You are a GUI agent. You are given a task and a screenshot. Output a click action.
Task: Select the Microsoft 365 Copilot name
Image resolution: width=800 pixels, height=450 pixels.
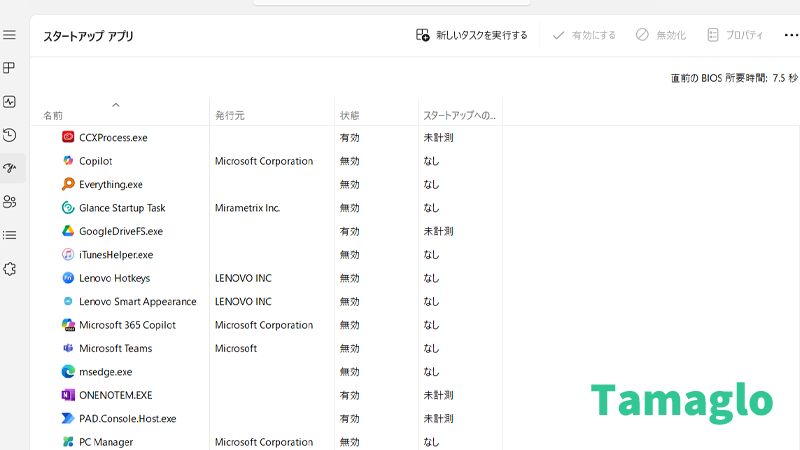(x=127, y=326)
